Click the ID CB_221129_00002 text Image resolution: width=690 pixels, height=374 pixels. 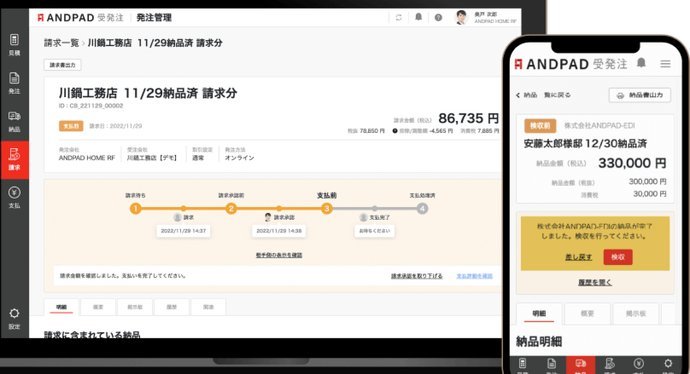91,106
